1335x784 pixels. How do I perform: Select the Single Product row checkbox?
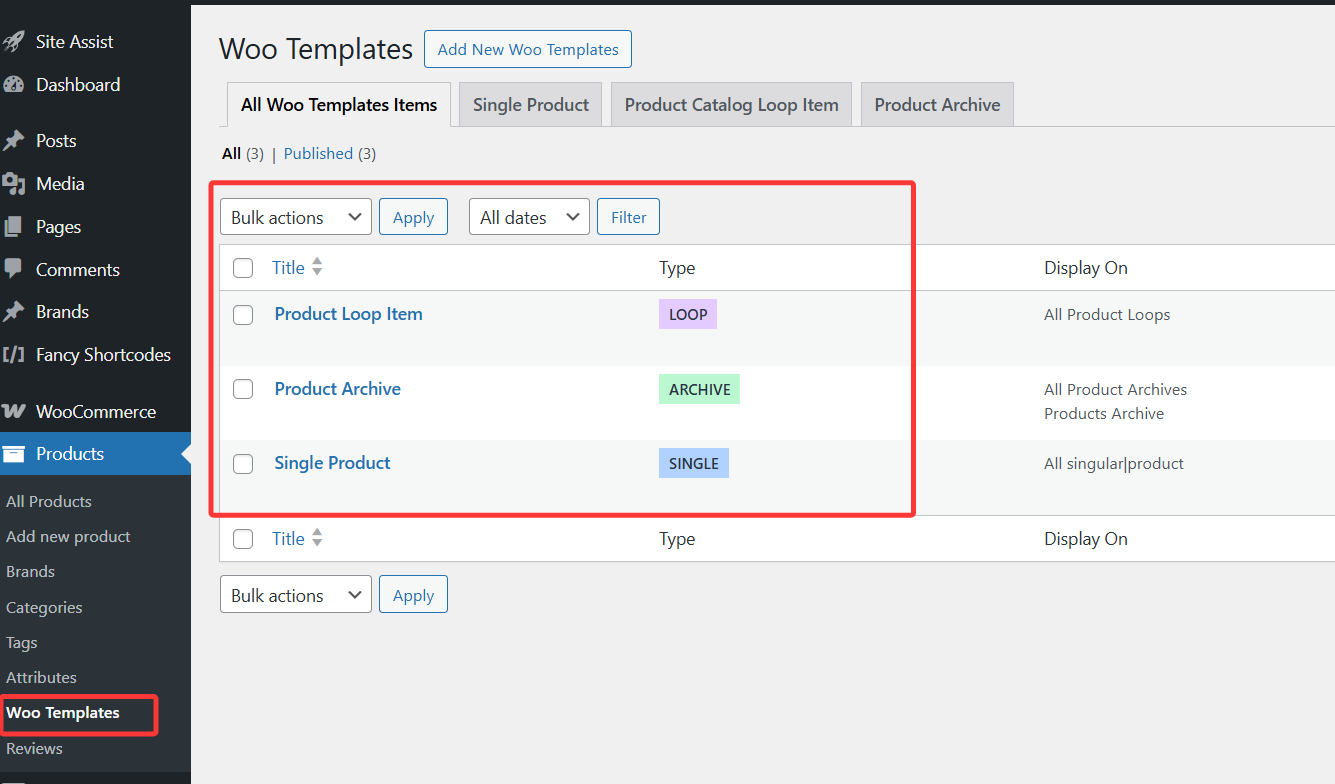(243, 464)
